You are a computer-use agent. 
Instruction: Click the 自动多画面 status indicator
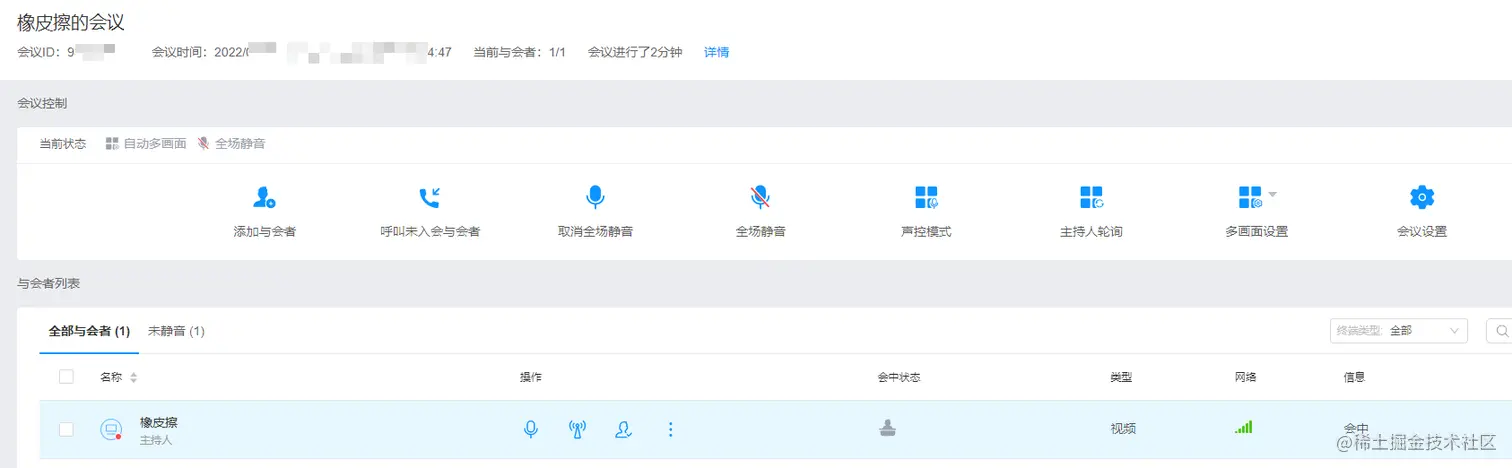click(x=146, y=144)
